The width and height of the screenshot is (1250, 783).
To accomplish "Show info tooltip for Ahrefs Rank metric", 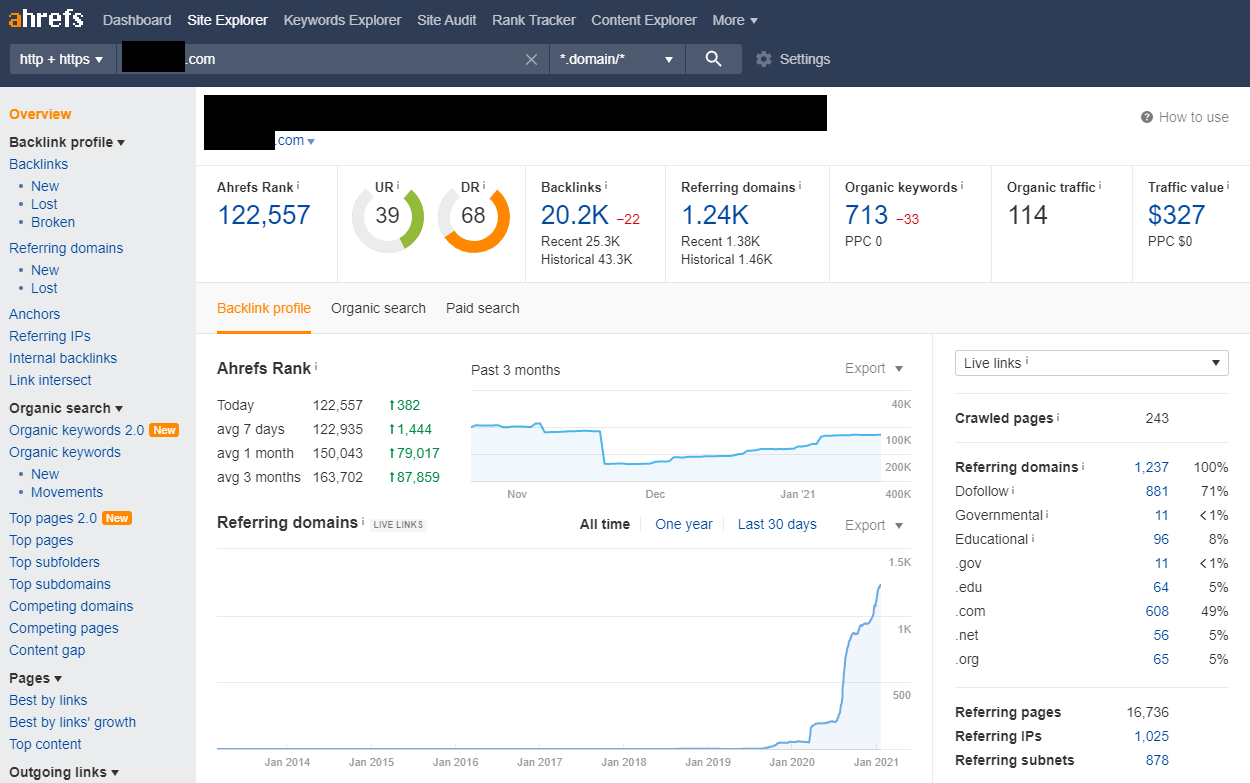I will (298, 186).
